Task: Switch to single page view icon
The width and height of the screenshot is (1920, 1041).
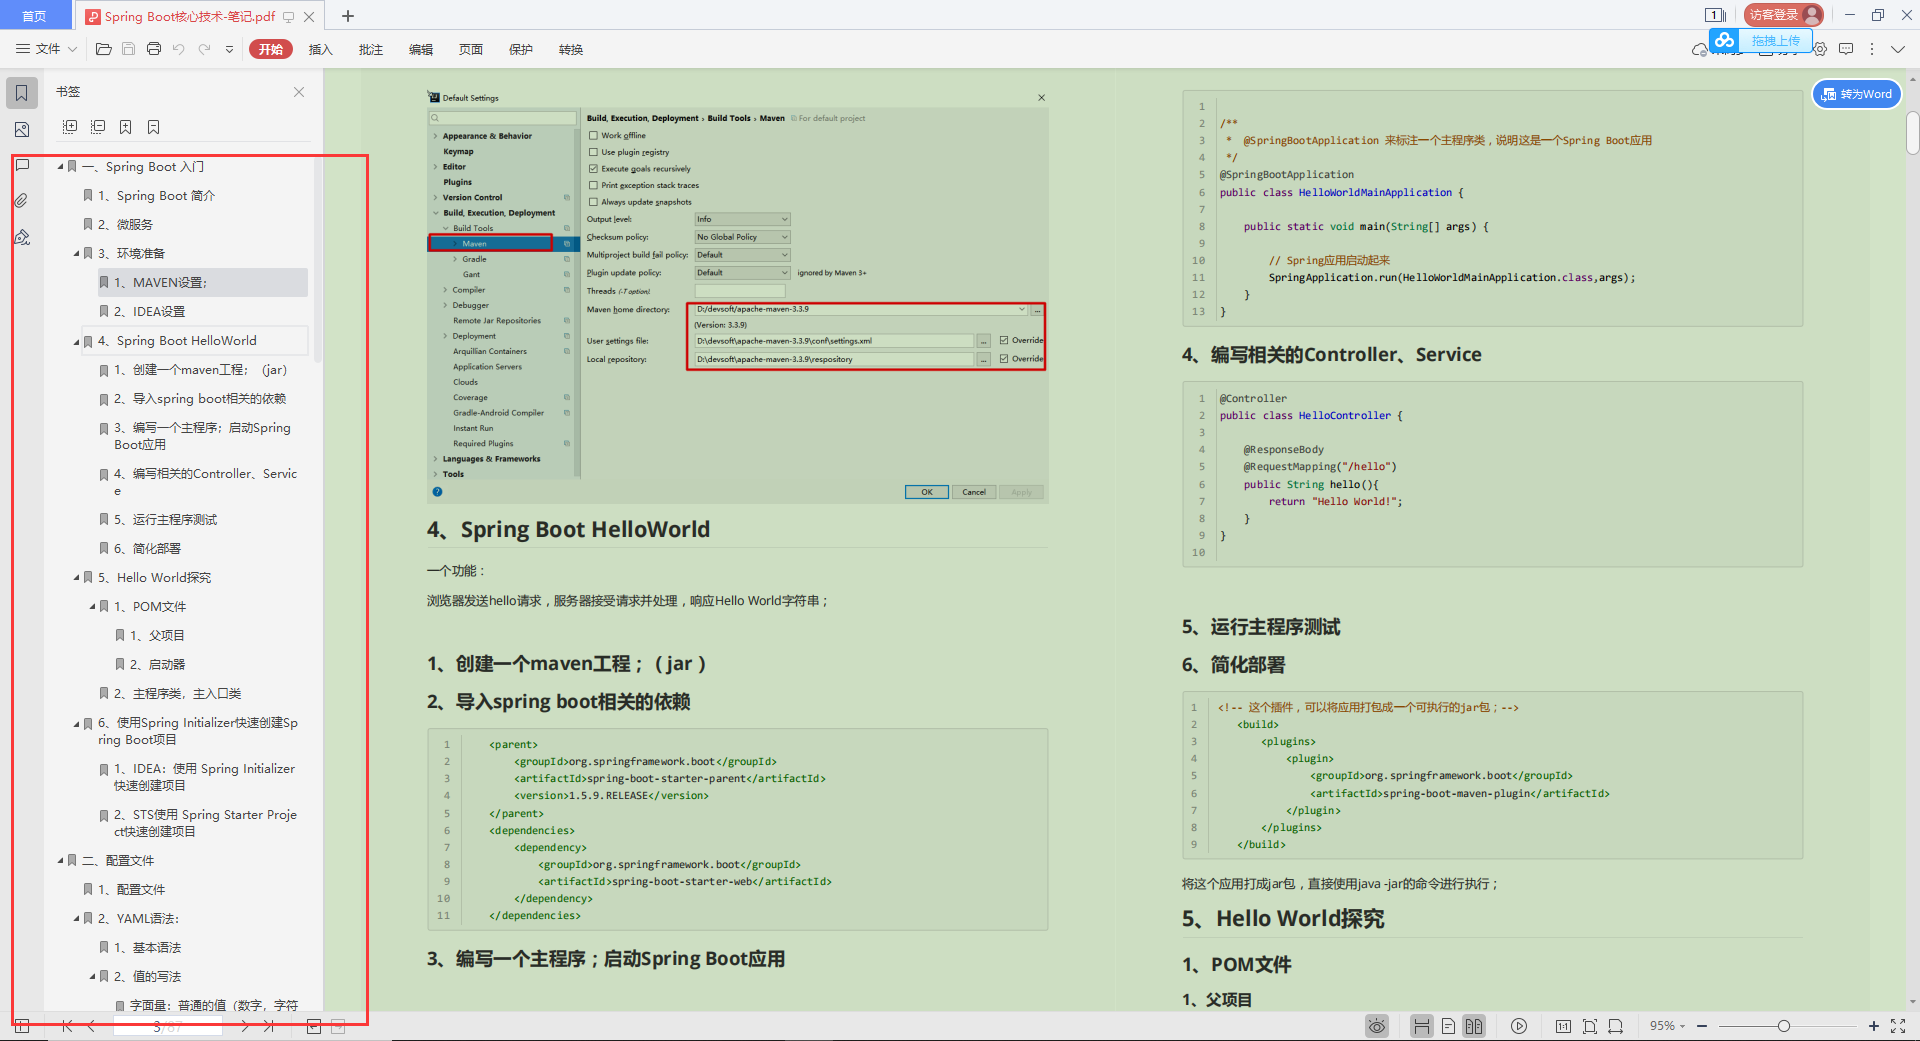Action: tap(1448, 1026)
